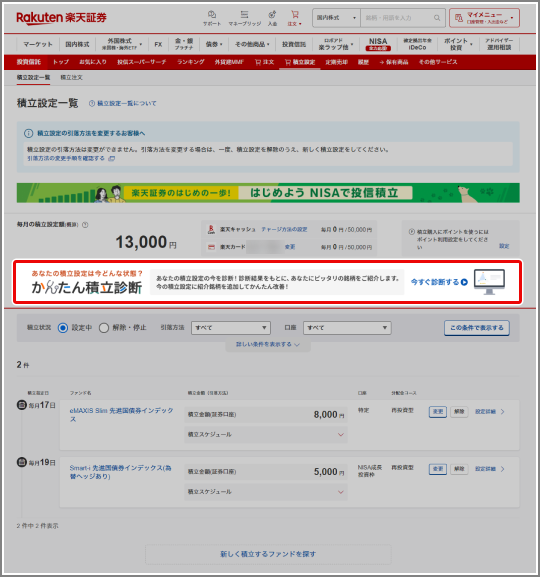
Task: Click the はじめよう NISAで投信積立 banner
Action: pos(268,193)
